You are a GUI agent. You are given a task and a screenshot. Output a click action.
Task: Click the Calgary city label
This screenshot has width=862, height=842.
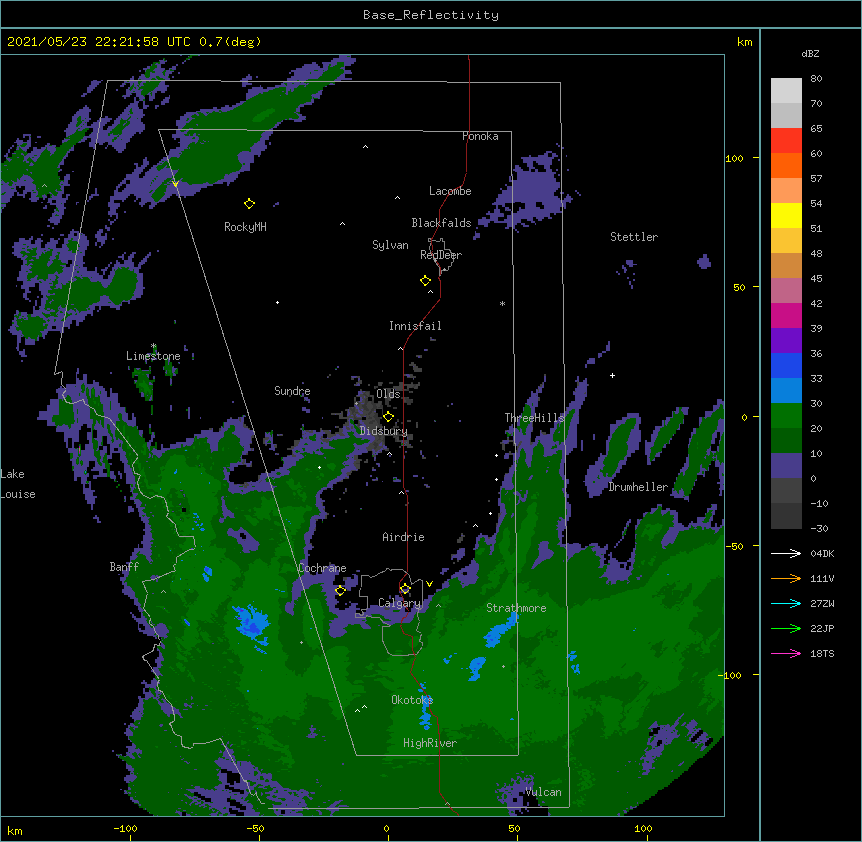[x=399, y=603]
